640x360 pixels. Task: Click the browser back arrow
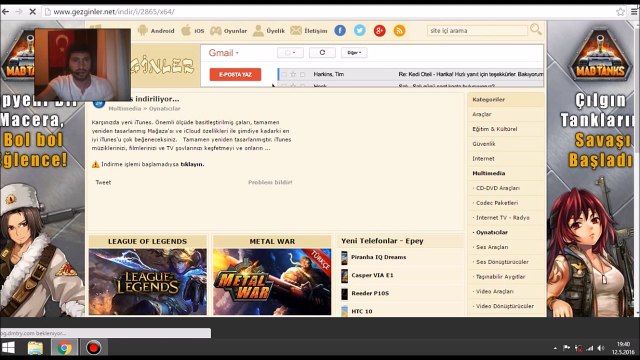(x=5, y=12)
